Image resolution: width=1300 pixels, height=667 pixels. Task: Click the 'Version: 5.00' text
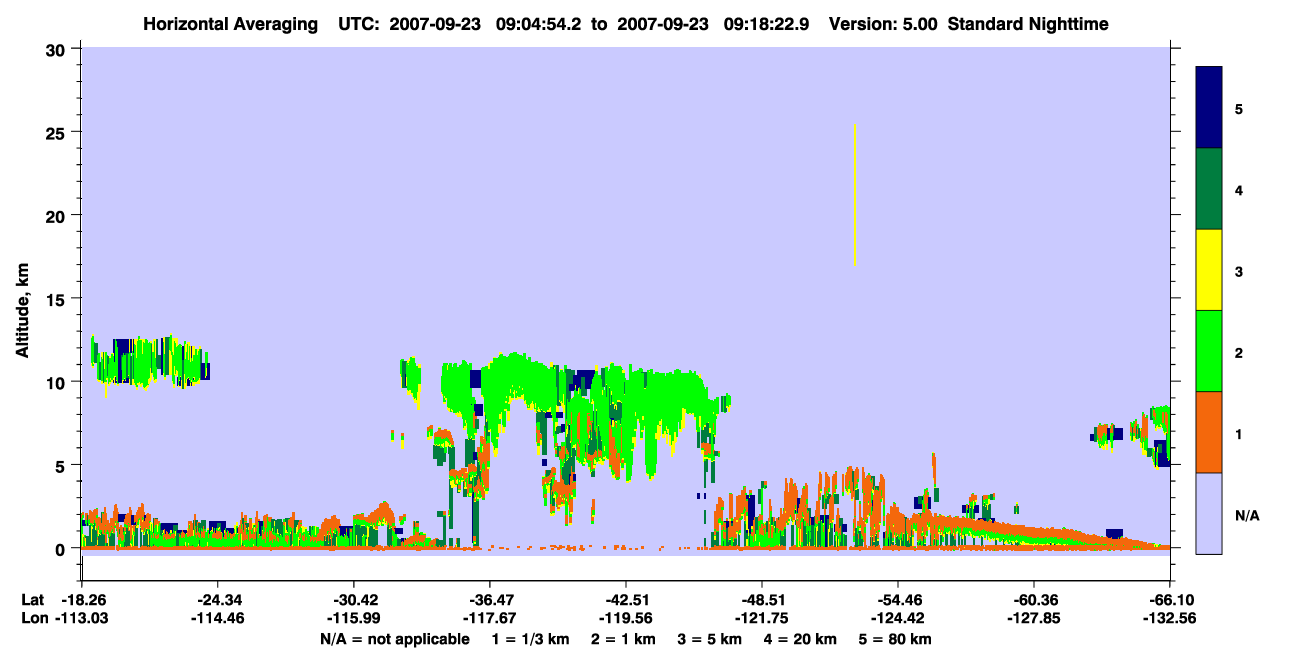tap(879, 24)
